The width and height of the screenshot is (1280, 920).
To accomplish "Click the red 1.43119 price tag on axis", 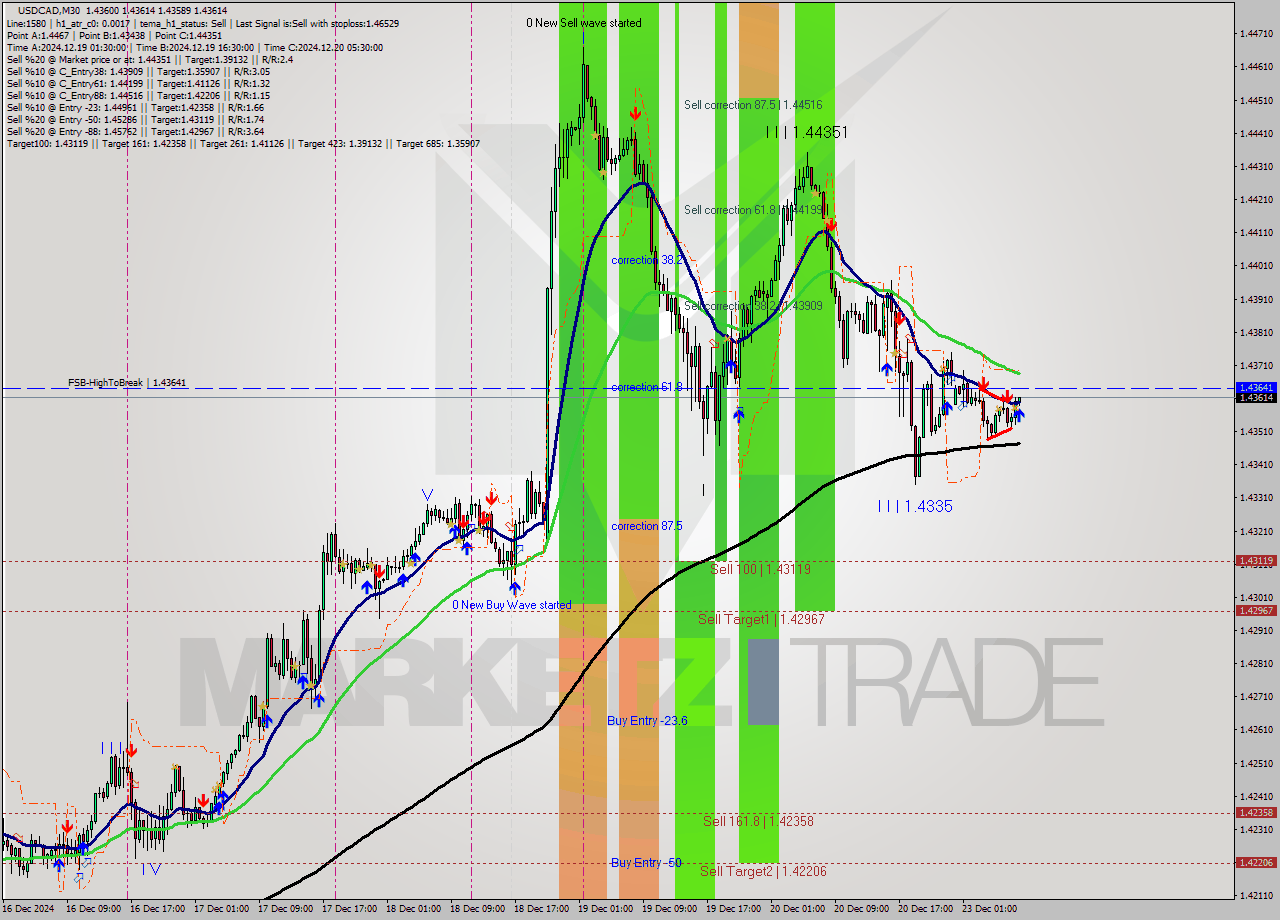I will coord(1256,561).
